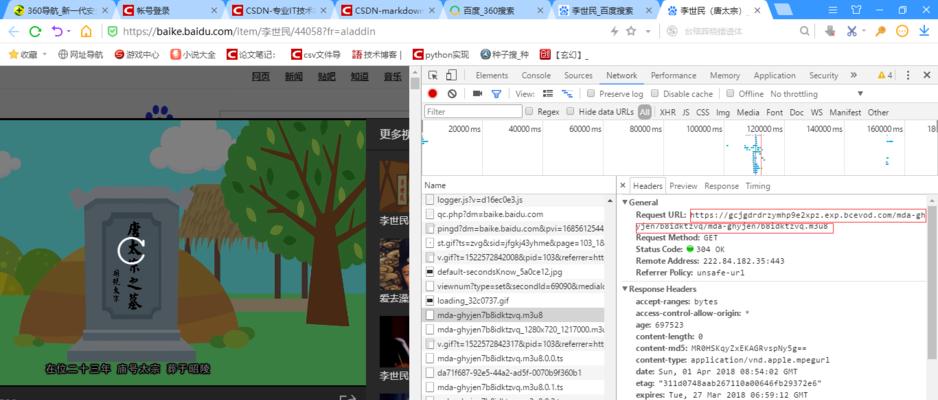Click the purple undo/restore page icon
This screenshot has width=938, height=400.
point(57,31)
